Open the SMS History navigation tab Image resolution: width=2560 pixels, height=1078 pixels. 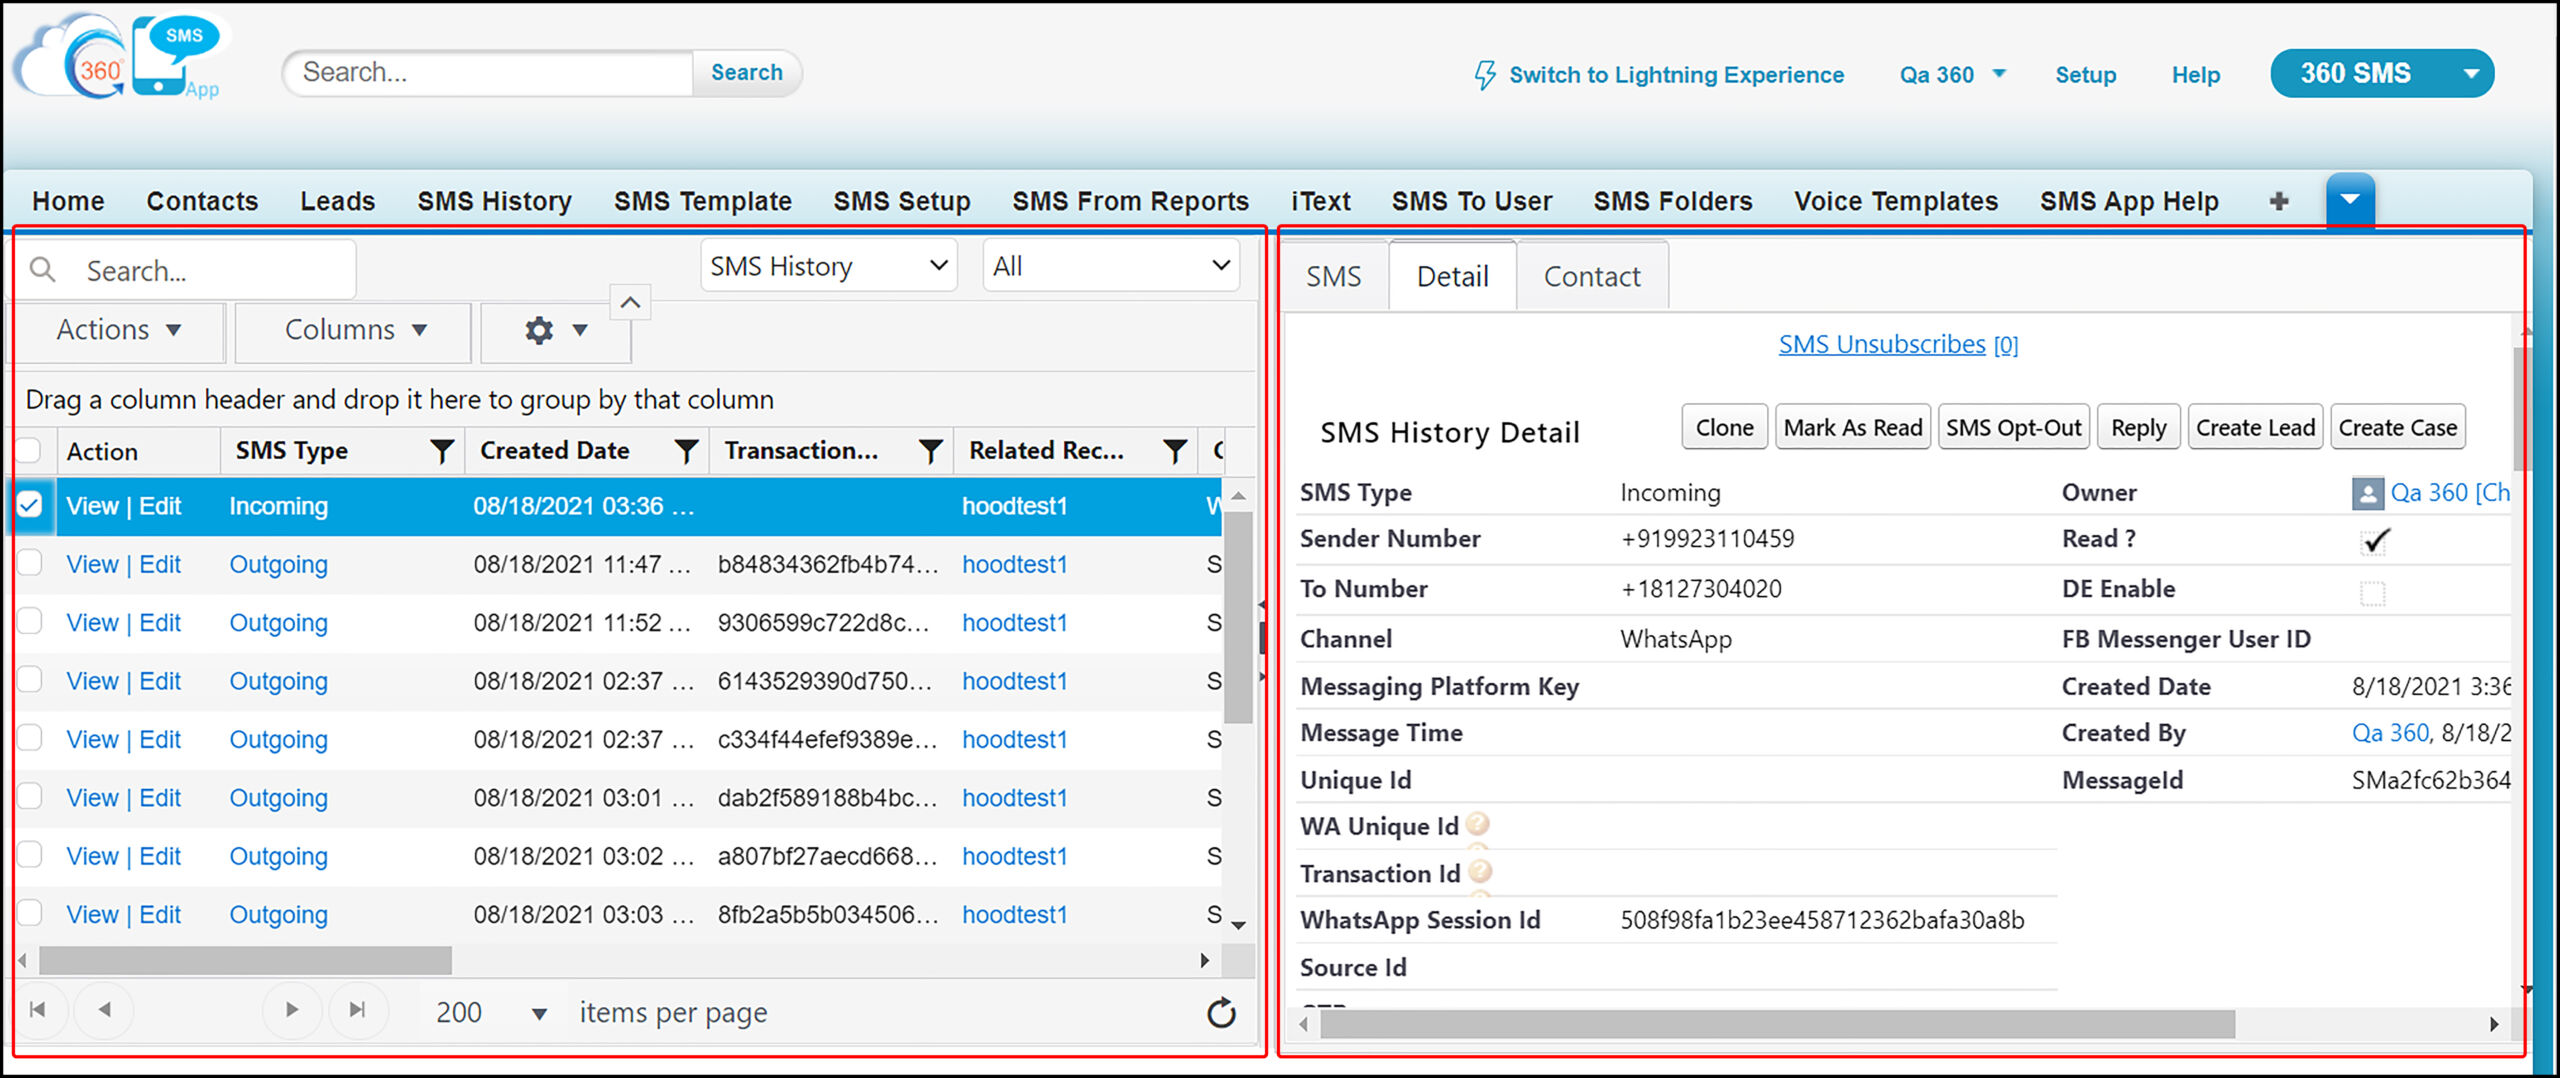click(x=494, y=201)
